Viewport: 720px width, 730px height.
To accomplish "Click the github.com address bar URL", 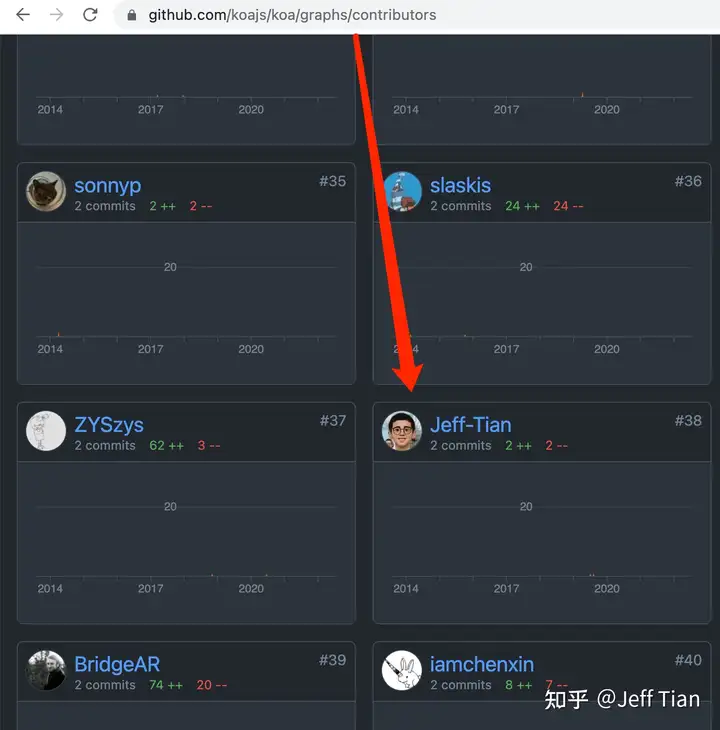I will click(x=292, y=15).
